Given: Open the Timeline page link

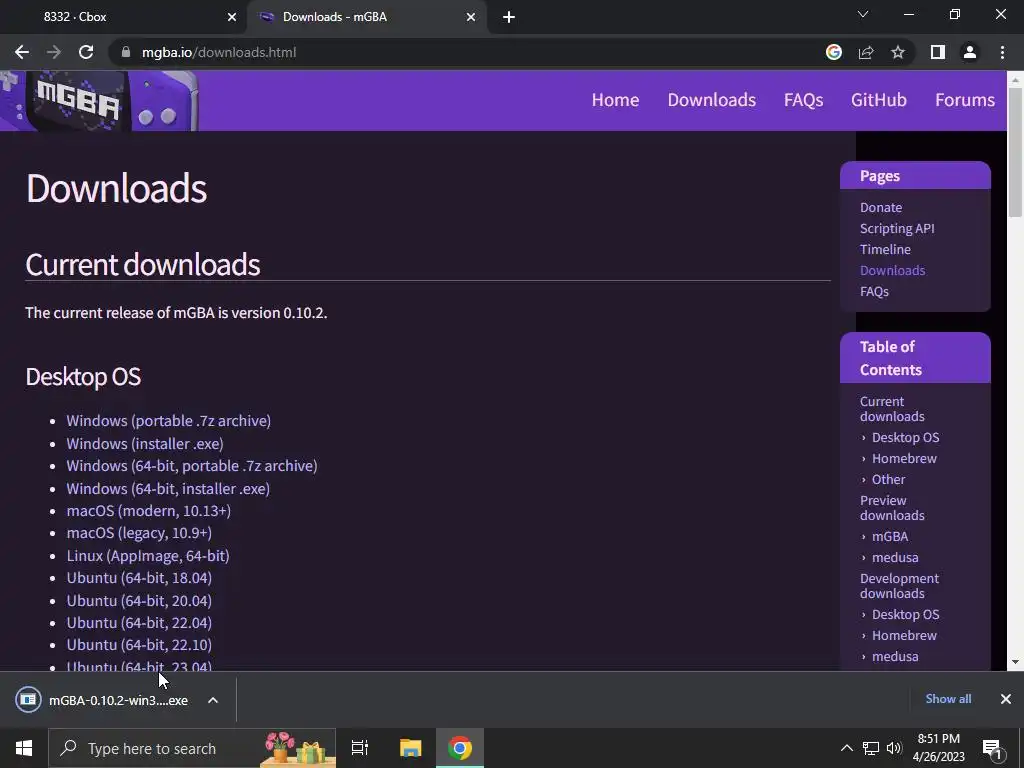Looking at the screenshot, I should coord(885,249).
